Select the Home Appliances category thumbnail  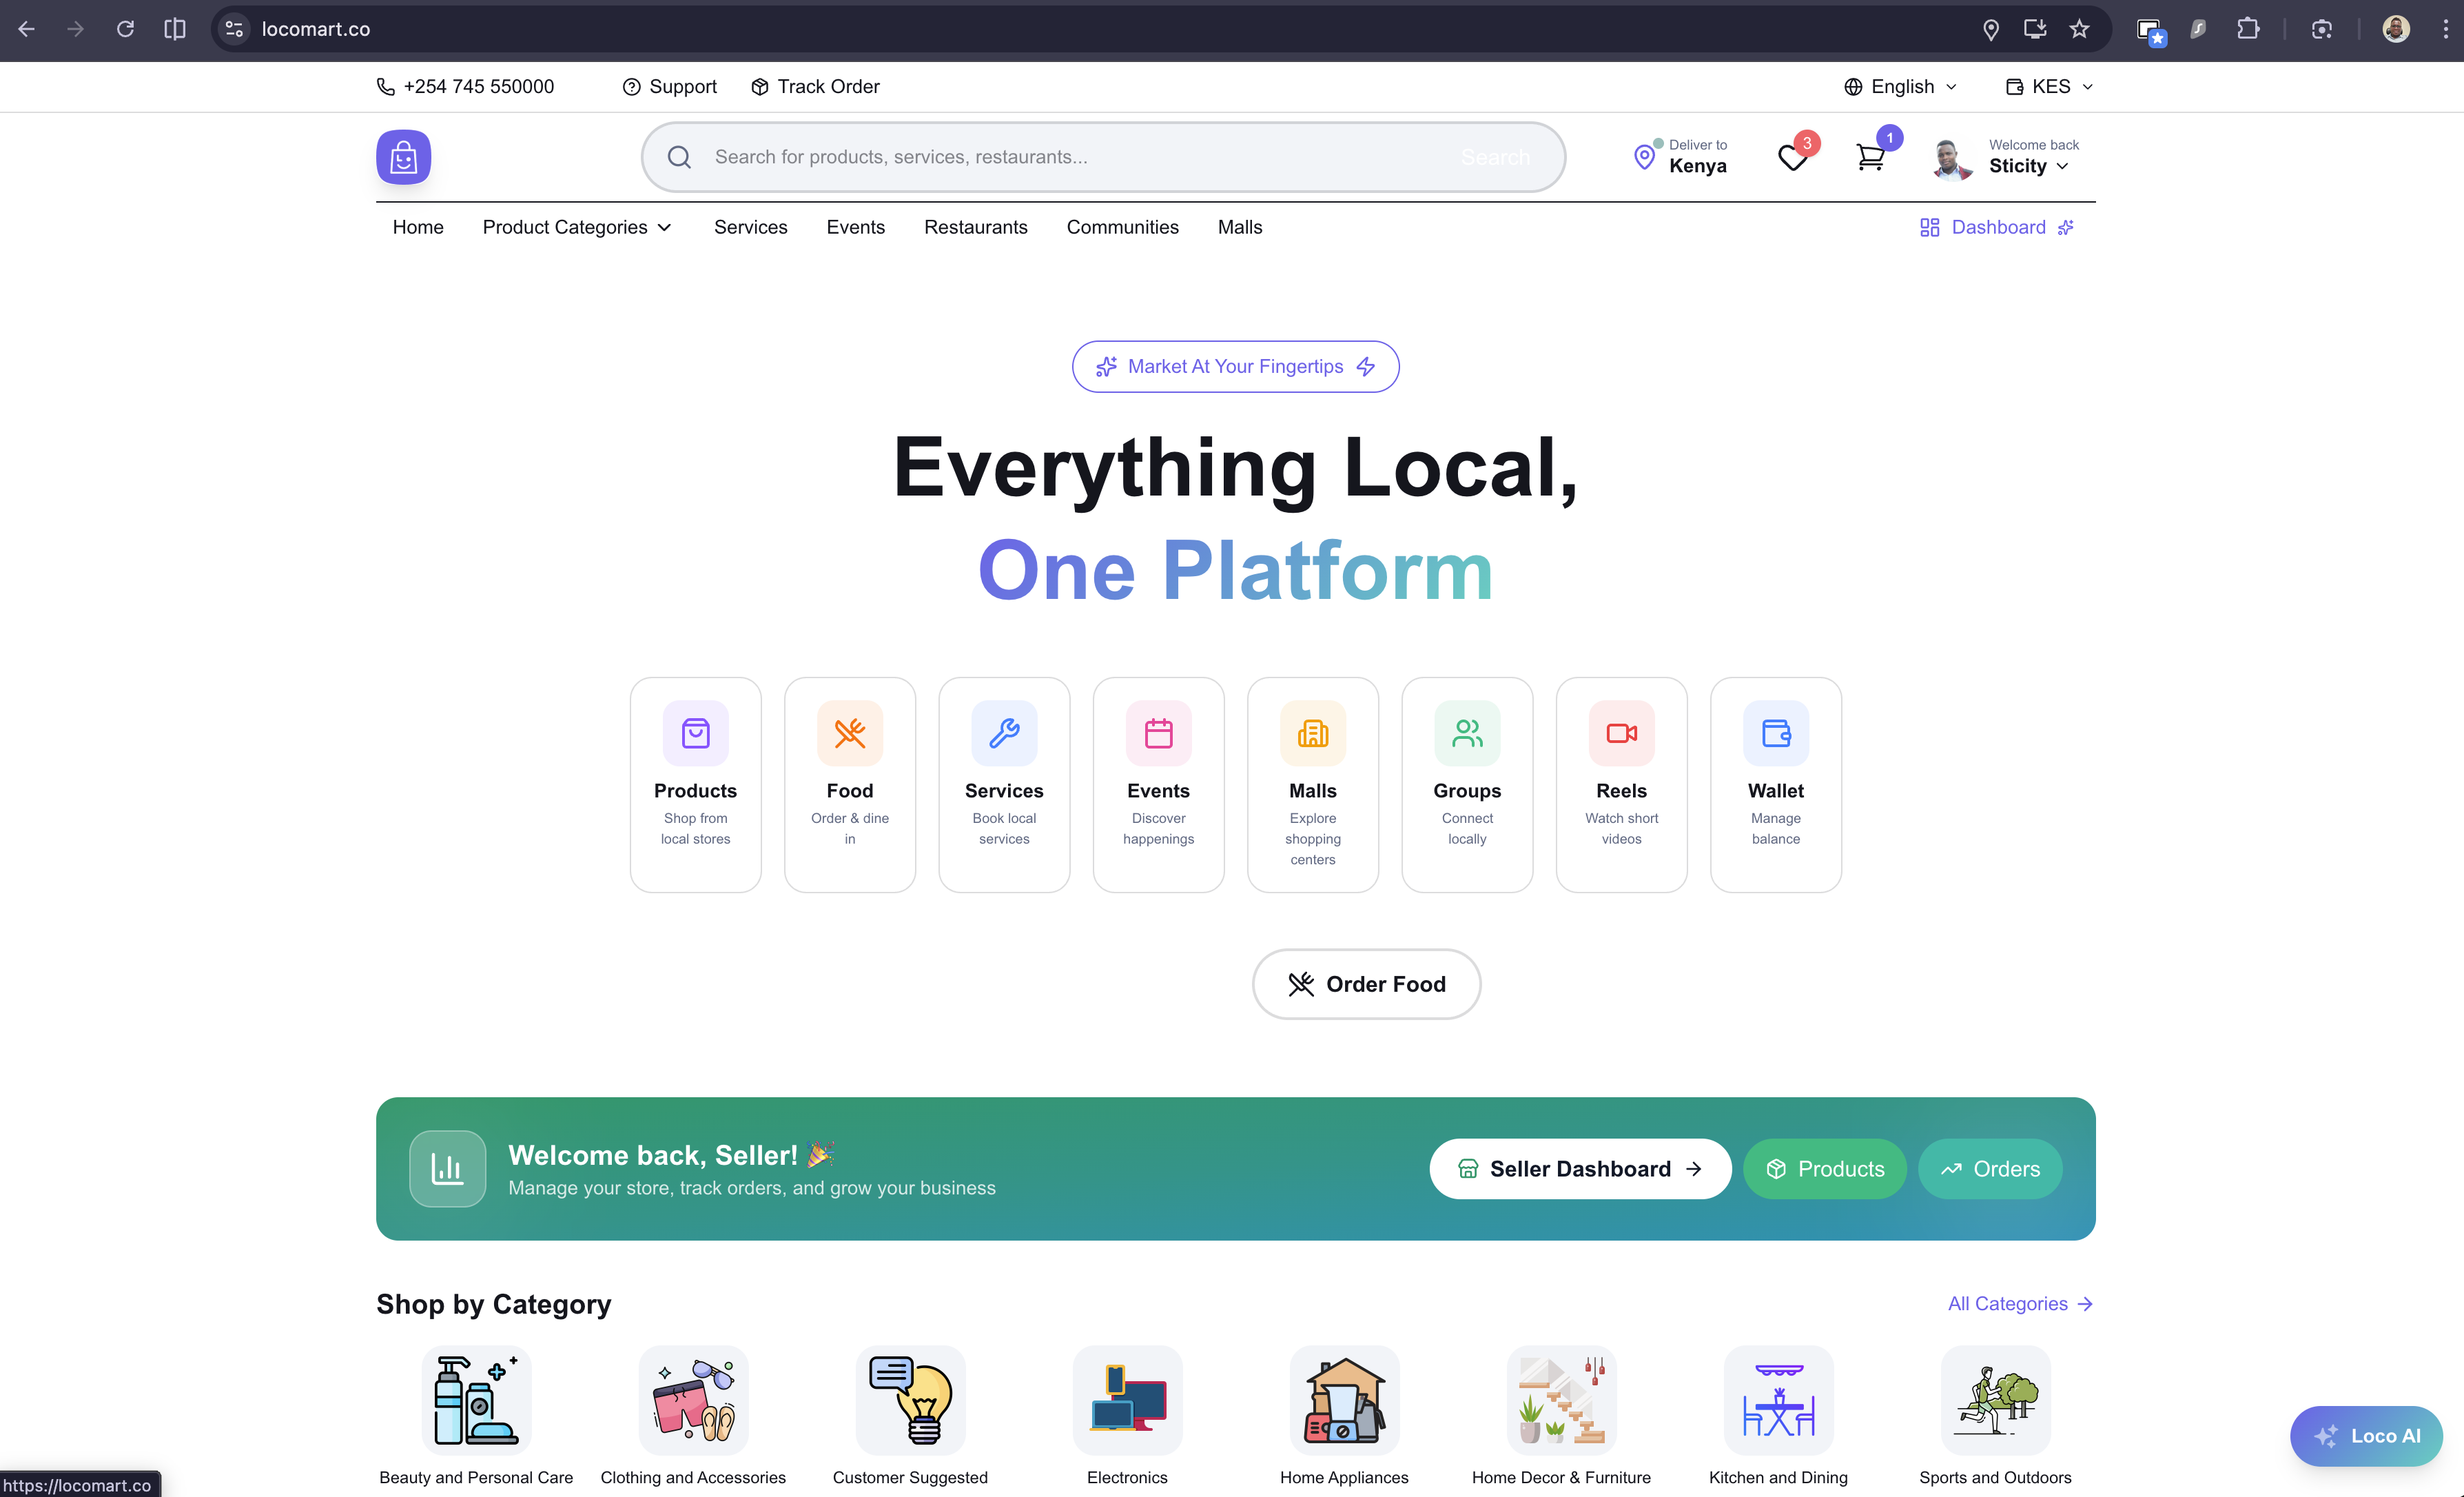click(1344, 1400)
